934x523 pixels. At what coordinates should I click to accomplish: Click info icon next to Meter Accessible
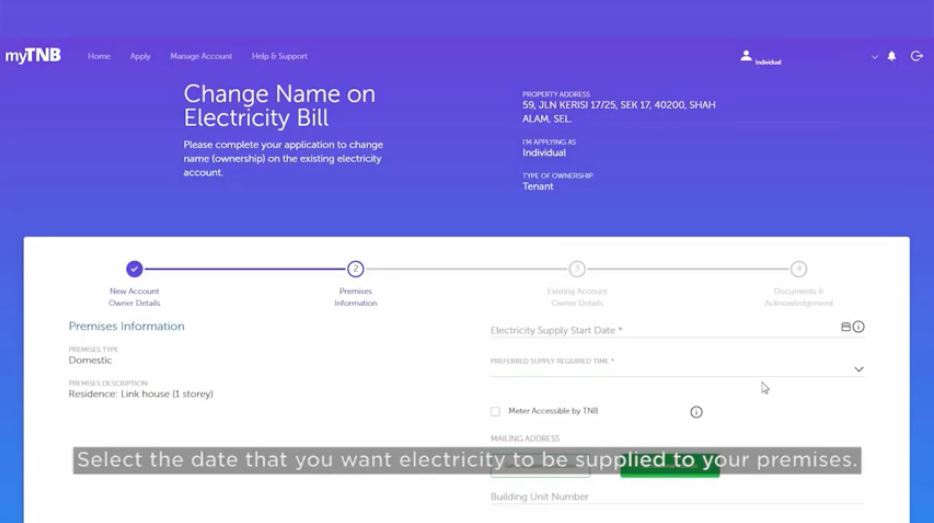(x=696, y=412)
